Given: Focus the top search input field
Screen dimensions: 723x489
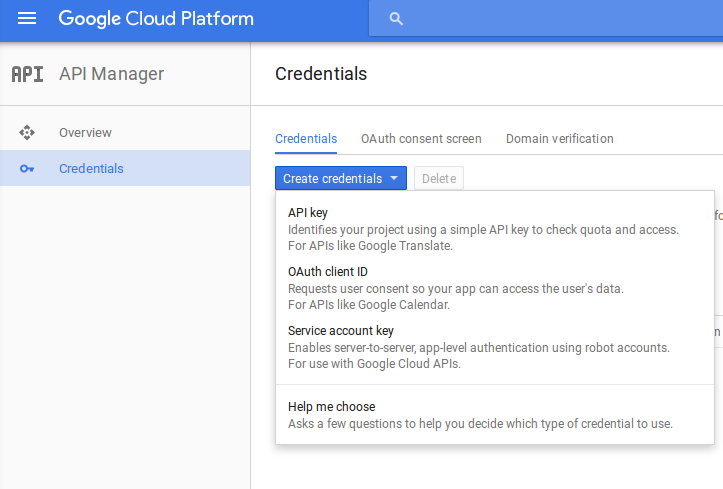Looking at the screenshot, I should tap(546, 18).
